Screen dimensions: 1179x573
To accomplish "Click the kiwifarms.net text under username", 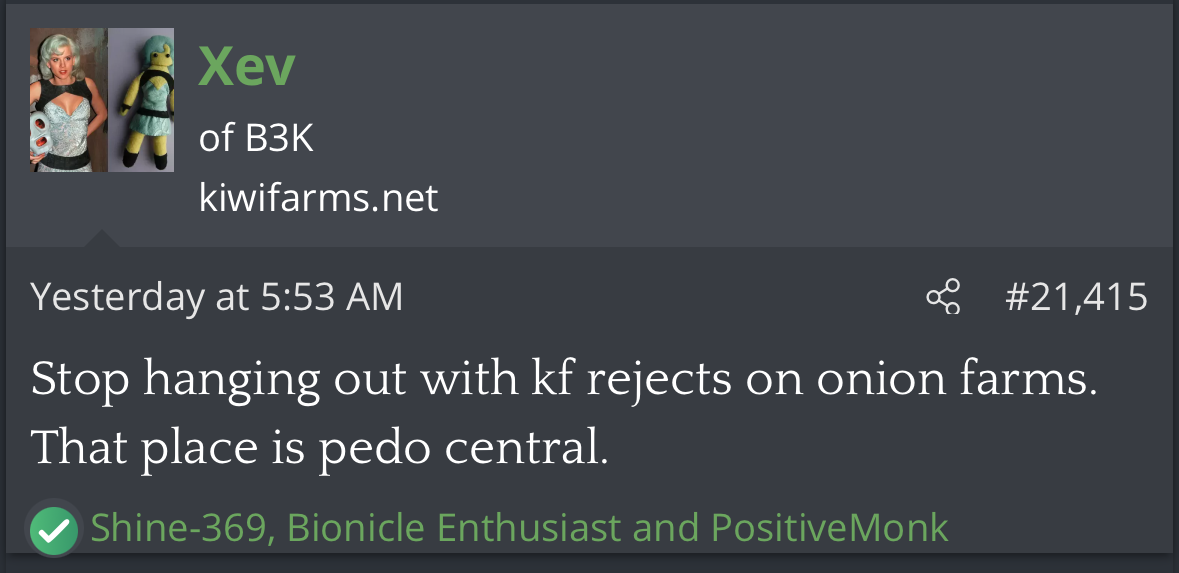I will 318,197.
